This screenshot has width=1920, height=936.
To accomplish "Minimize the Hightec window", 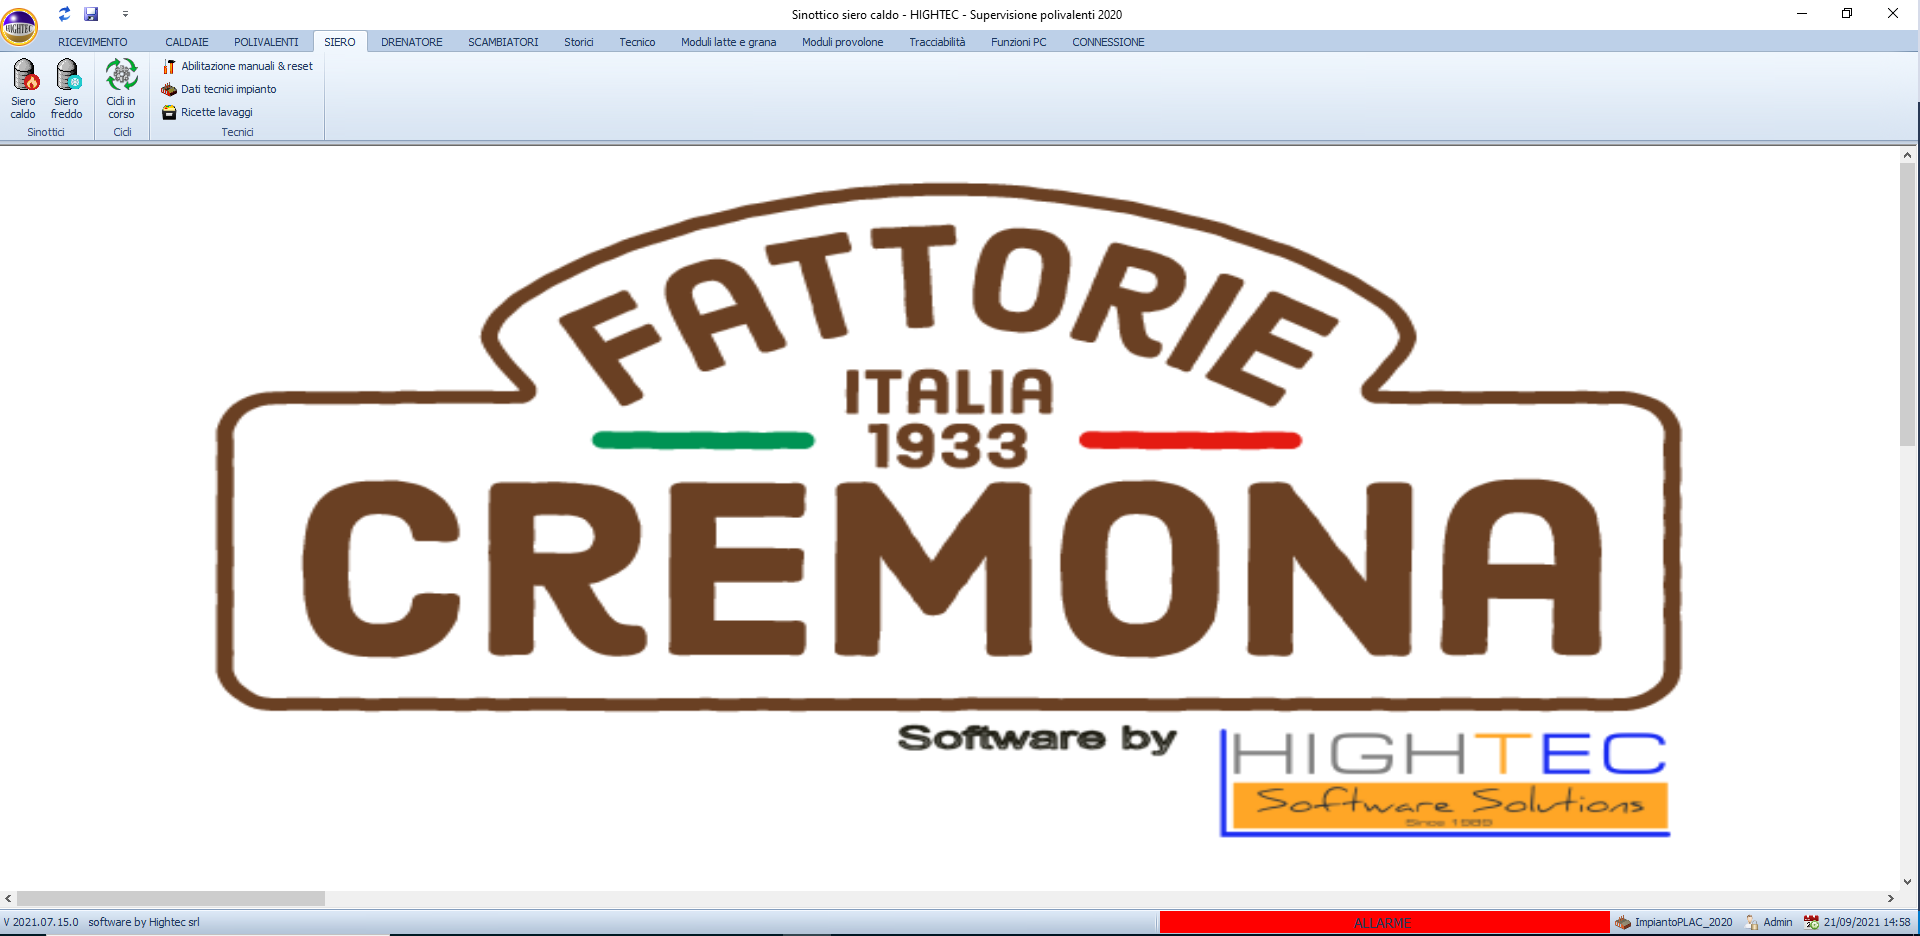I will [1802, 14].
